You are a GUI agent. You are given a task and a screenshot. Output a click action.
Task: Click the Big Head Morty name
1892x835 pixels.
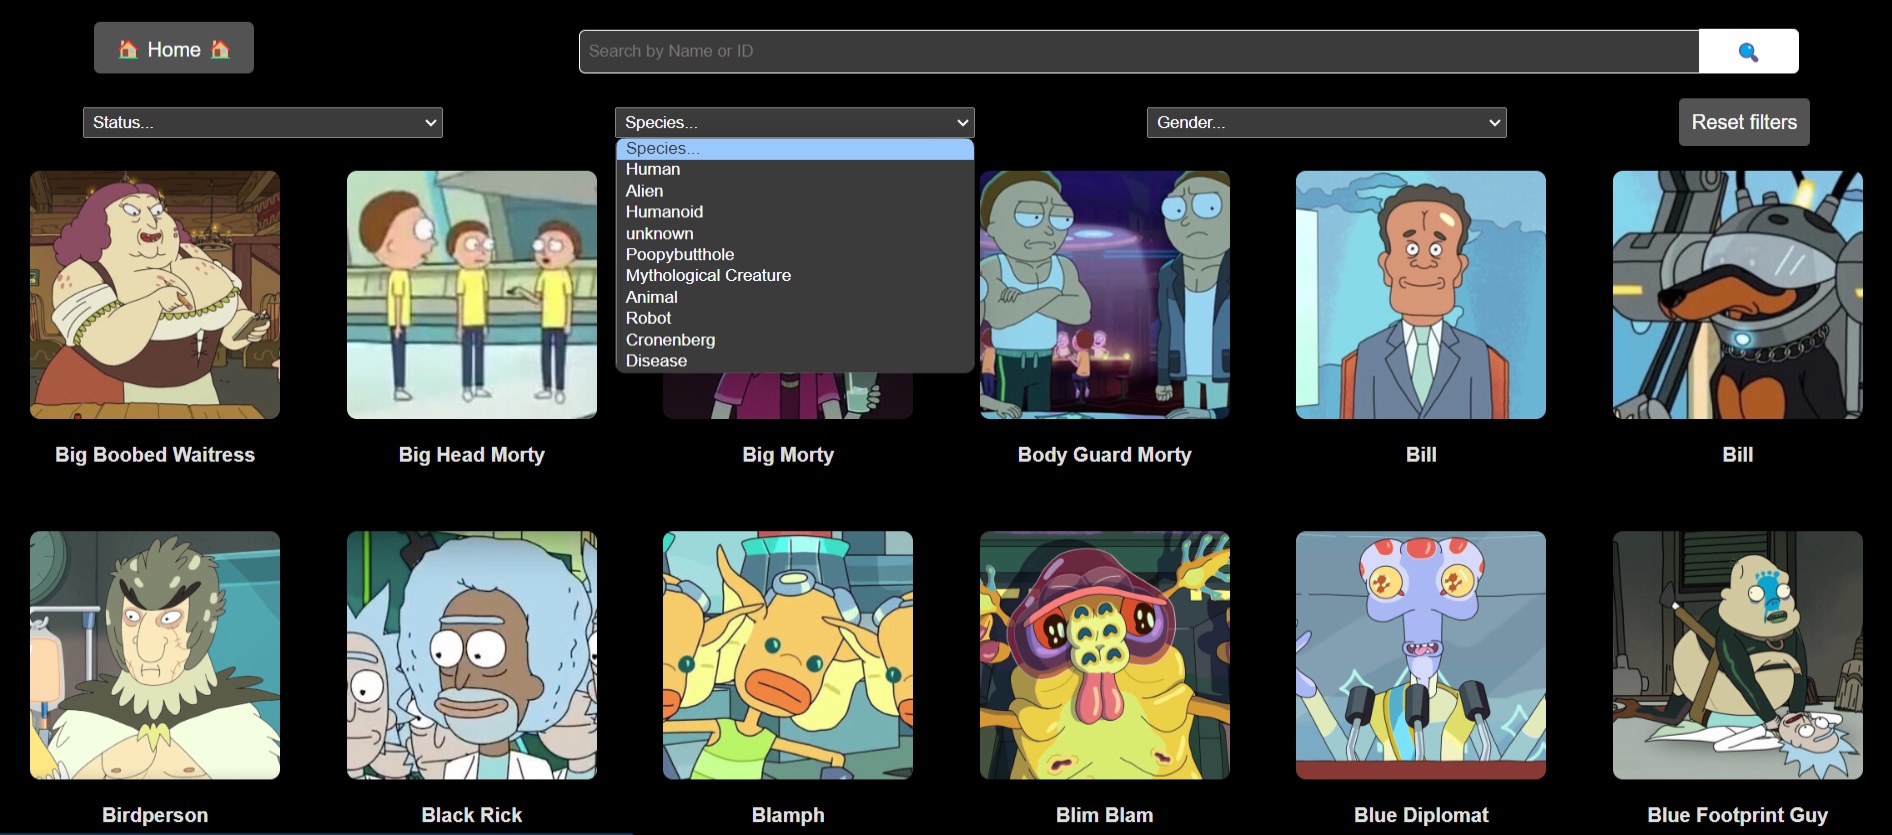[472, 455]
